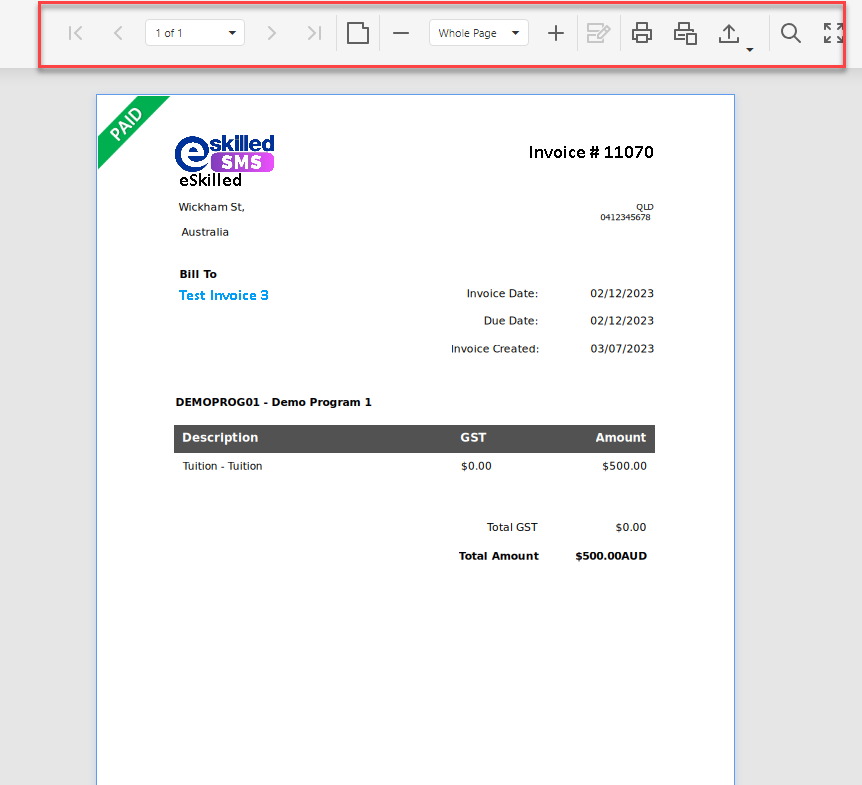Switch to full screen mode
This screenshot has width=862, height=785.
pyautogui.click(x=833, y=33)
